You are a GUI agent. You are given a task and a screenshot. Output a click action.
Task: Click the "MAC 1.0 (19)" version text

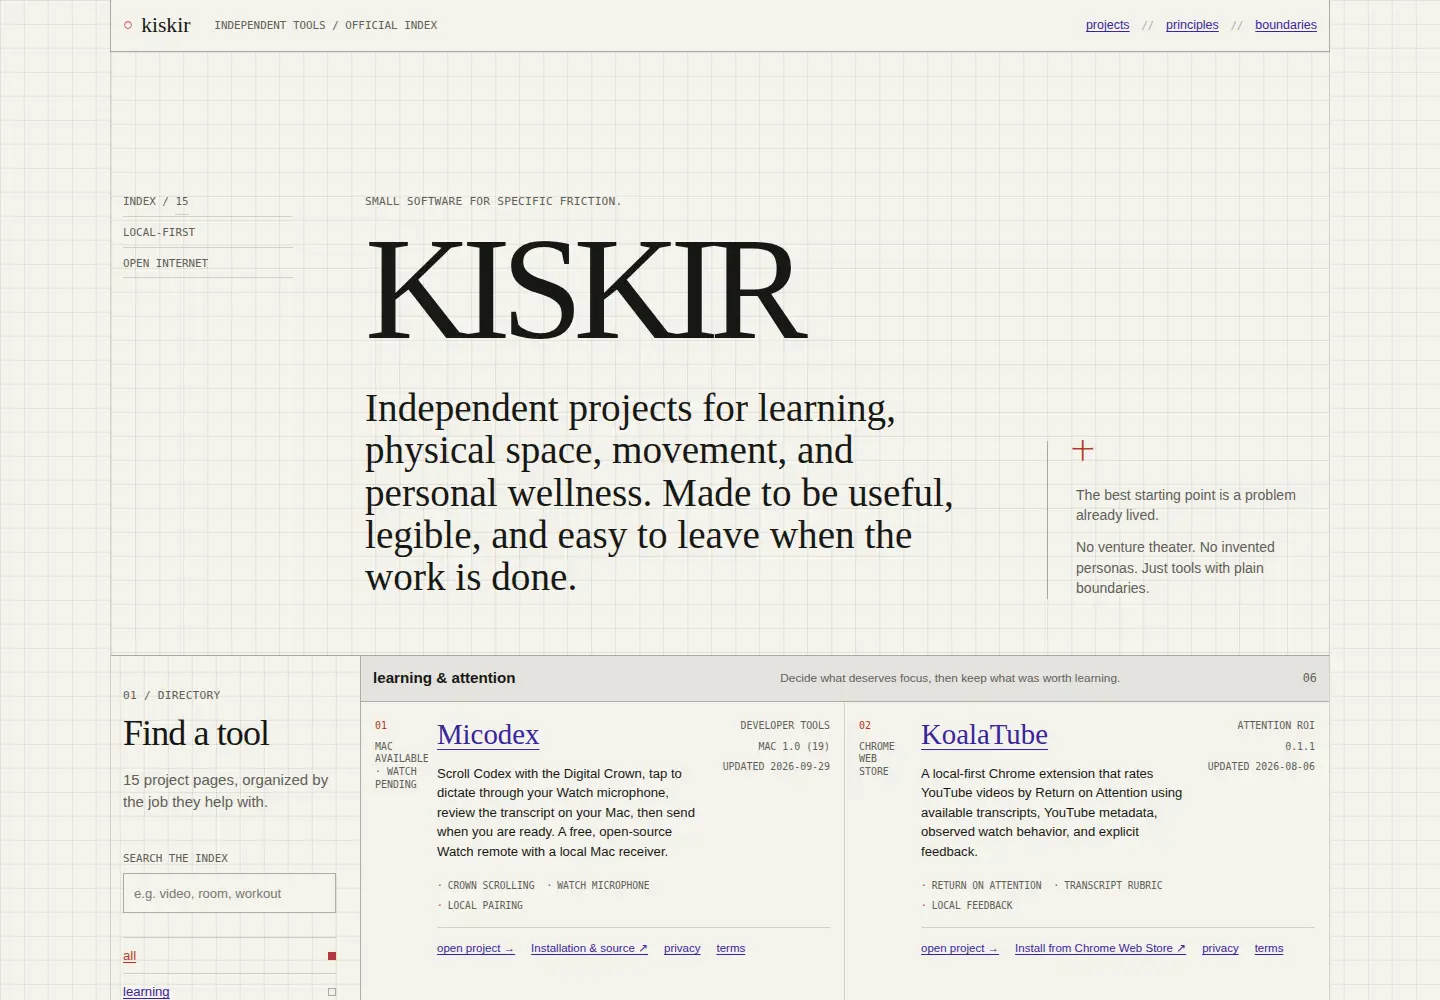[x=794, y=746]
